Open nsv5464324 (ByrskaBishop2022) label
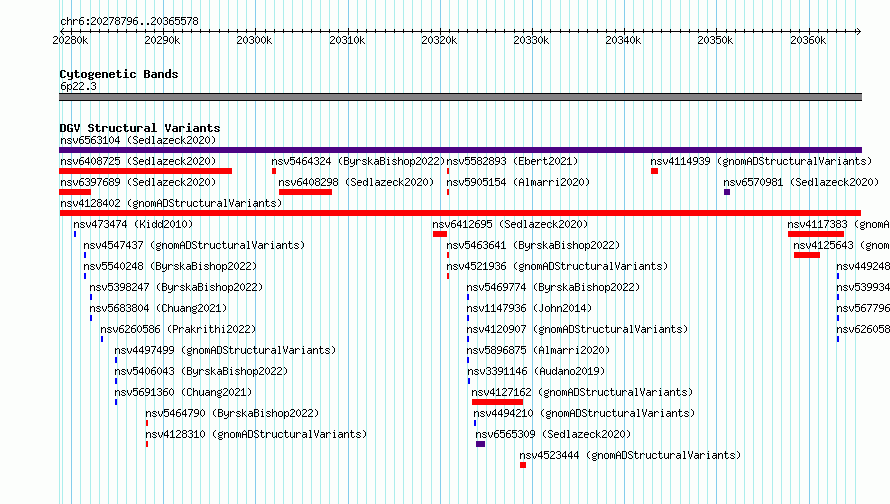The width and height of the screenshot is (890, 504). tap(358, 161)
